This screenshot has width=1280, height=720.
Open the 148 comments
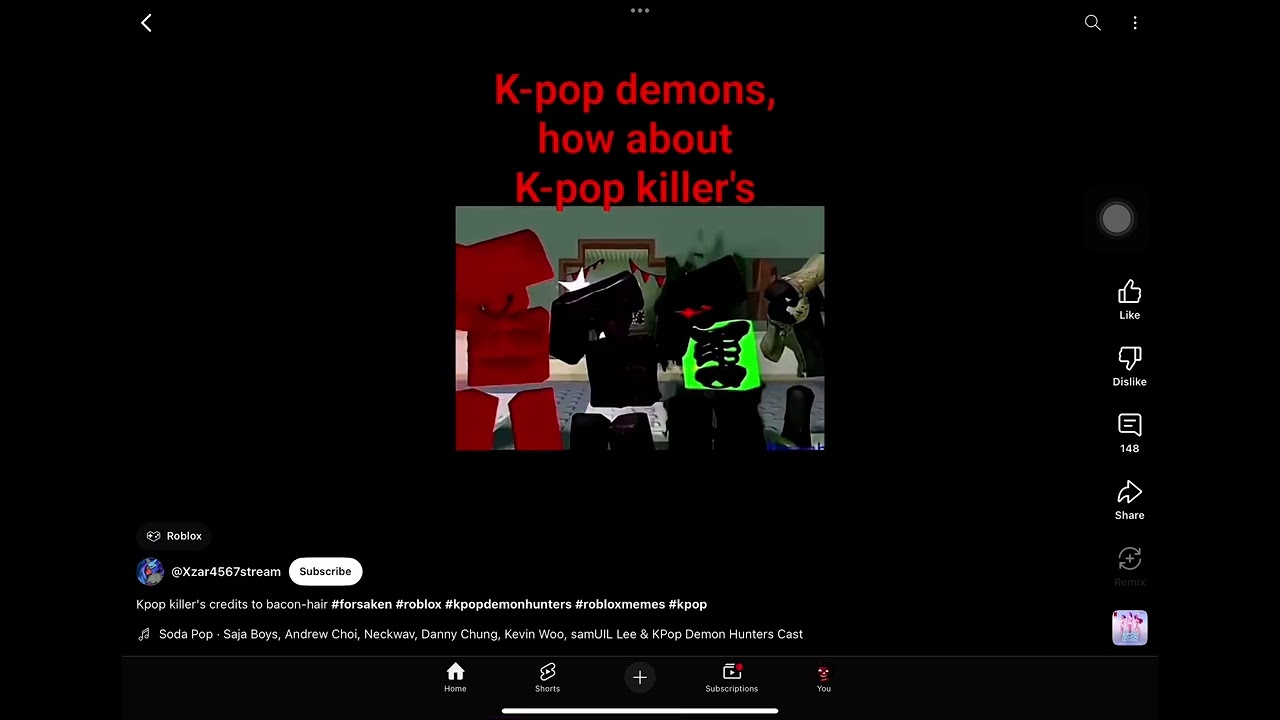1129,433
